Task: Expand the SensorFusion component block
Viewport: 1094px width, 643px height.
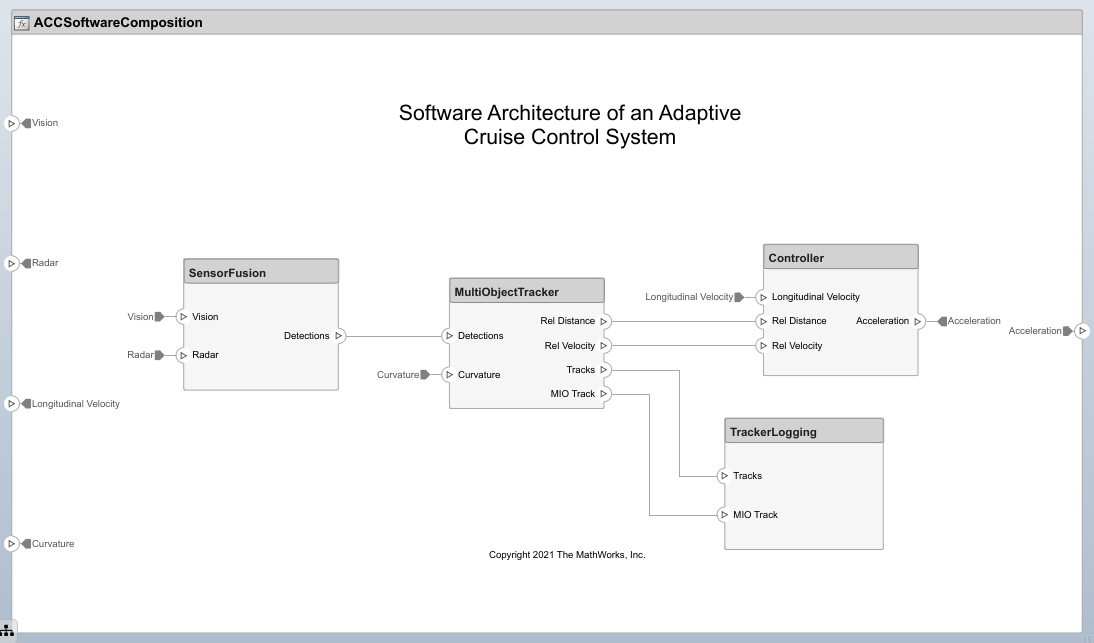Action: click(261, 330)
